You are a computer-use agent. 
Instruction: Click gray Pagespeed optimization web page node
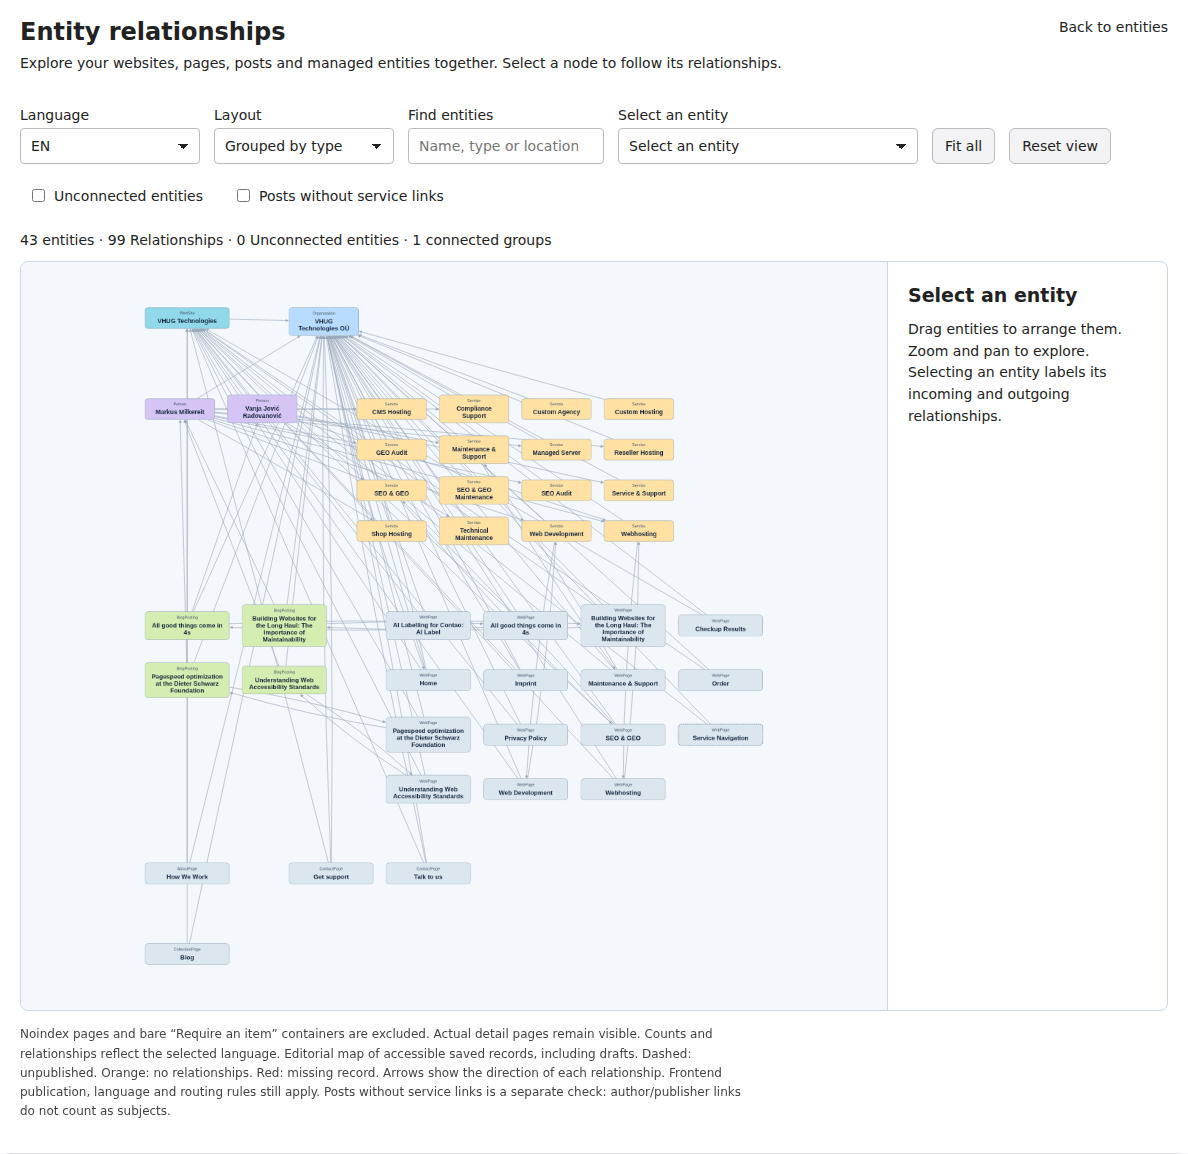428,735
